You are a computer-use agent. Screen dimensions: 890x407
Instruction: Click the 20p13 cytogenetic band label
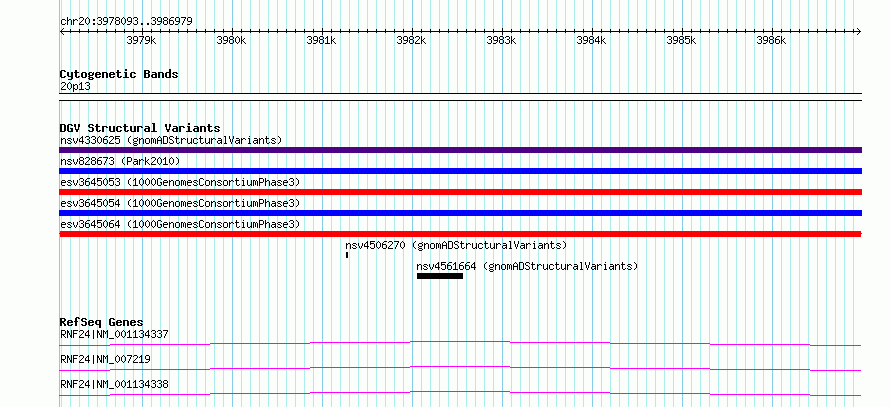[75, 87]
